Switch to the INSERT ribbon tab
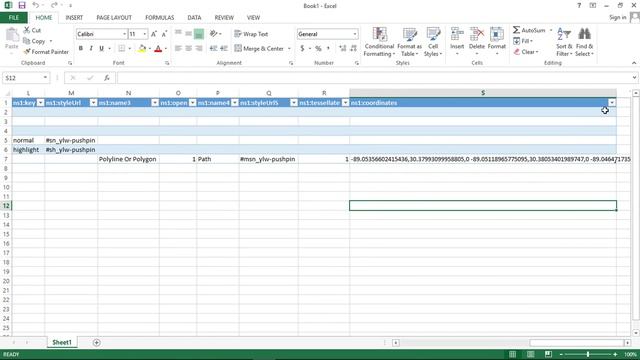 74,18
